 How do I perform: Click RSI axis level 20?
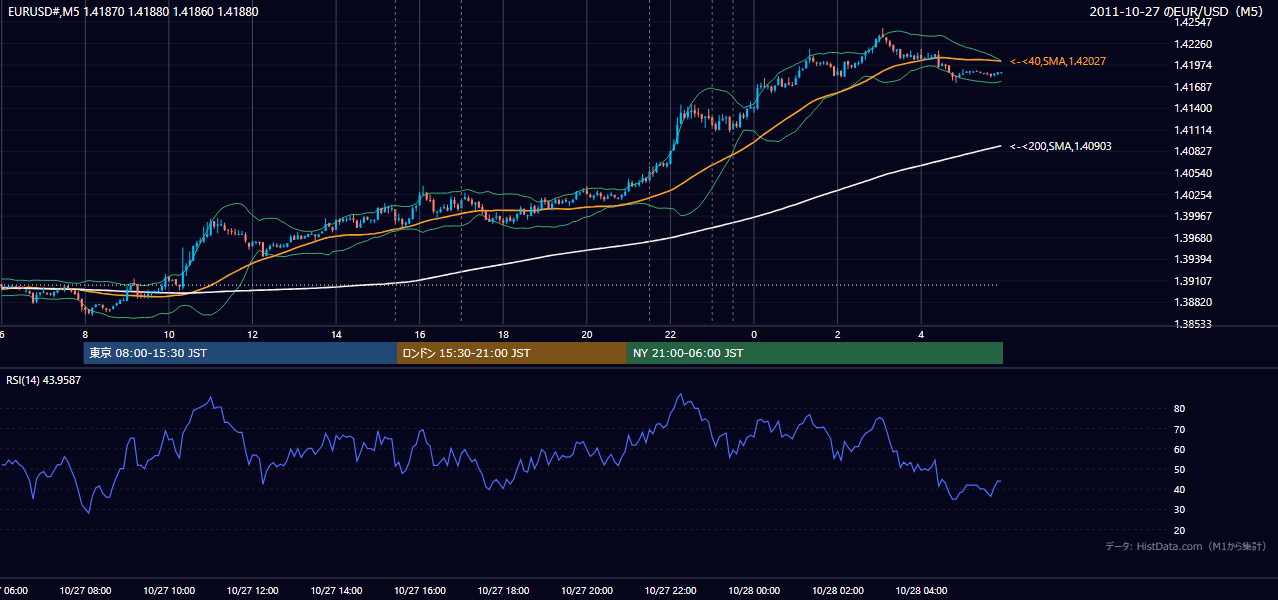pos(1180,530)
